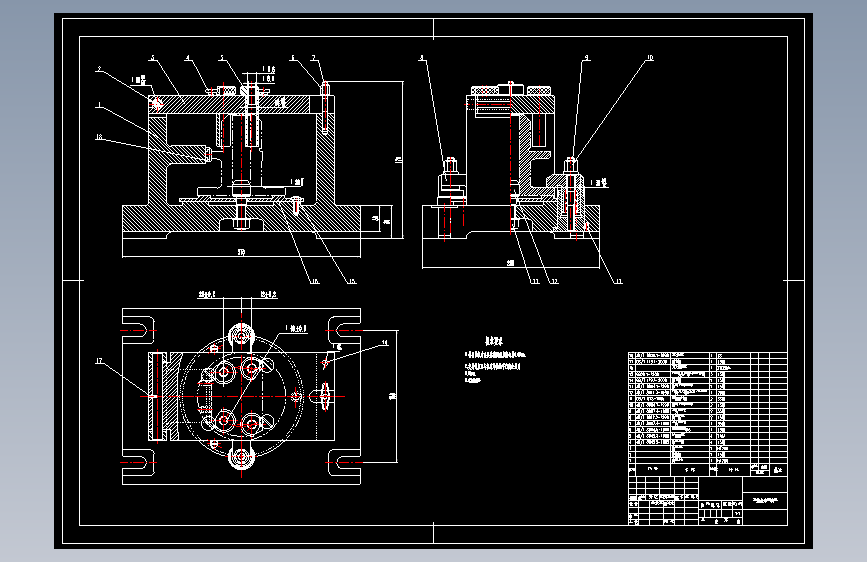The width and height of the screenshot is (867, 562).
Task: Click part balloon number 2
Action: point(99,69)
